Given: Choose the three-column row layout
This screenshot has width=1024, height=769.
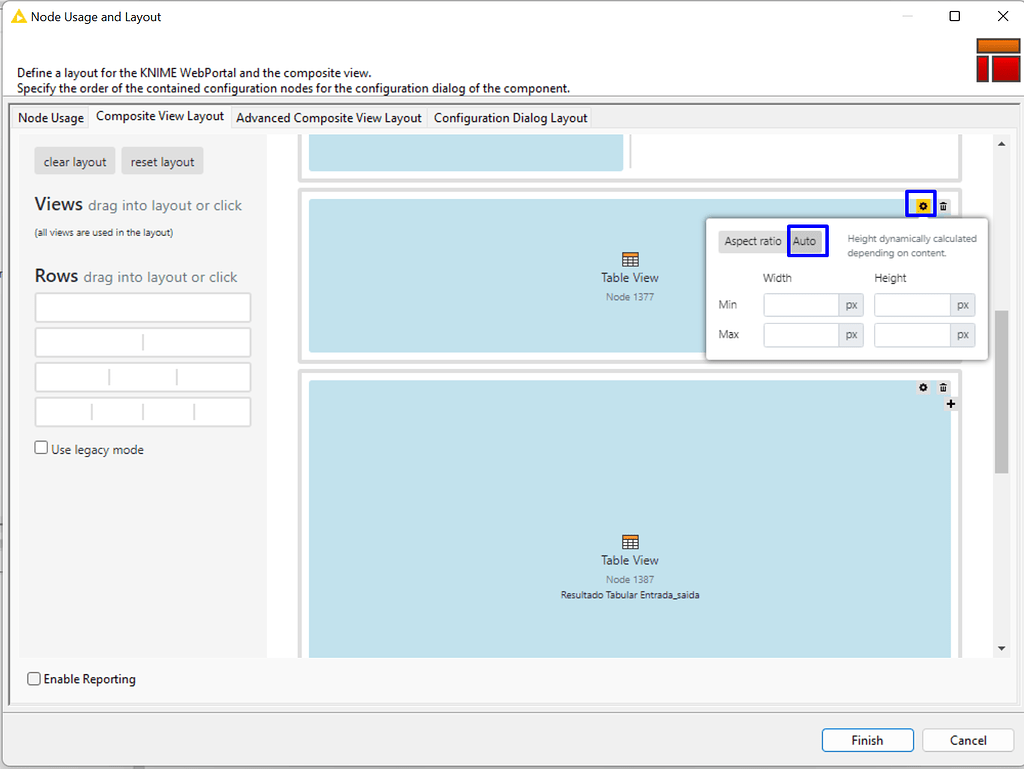Looking at the screenshot, I should [142, 377].
